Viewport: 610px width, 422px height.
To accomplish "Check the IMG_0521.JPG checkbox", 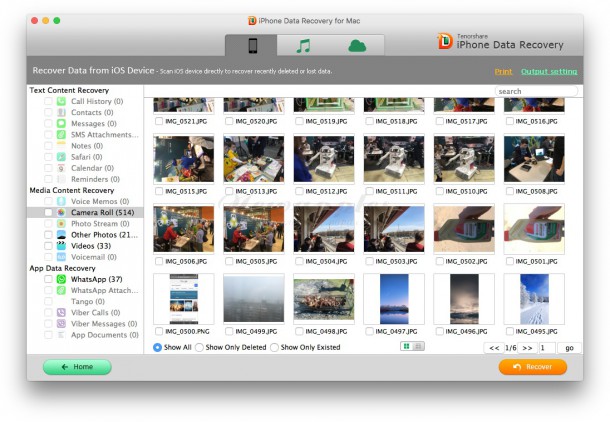I will coord(159,121).
